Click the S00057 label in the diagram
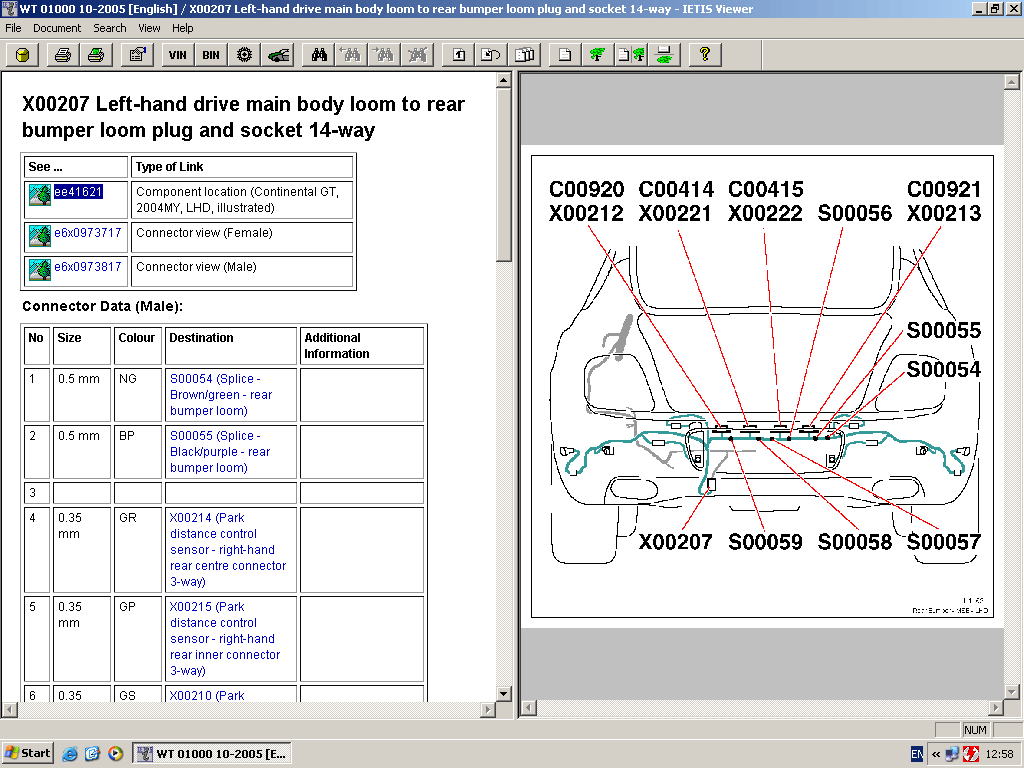The height and width of the screenshot is (768, 1024). click(944, 541)
